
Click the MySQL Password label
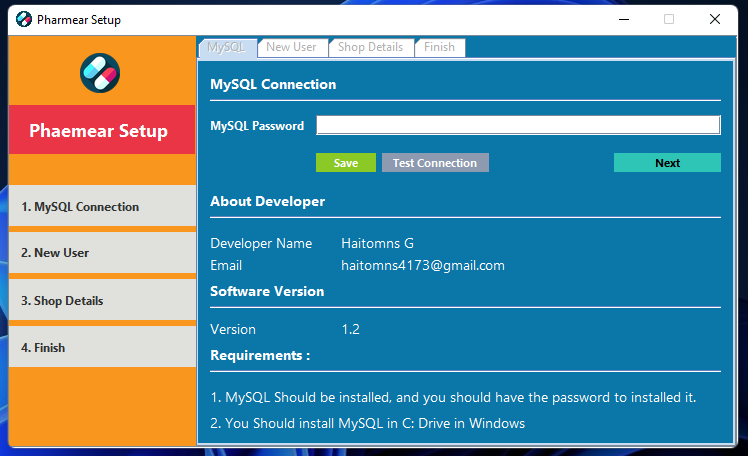click(x=257, y=126)
